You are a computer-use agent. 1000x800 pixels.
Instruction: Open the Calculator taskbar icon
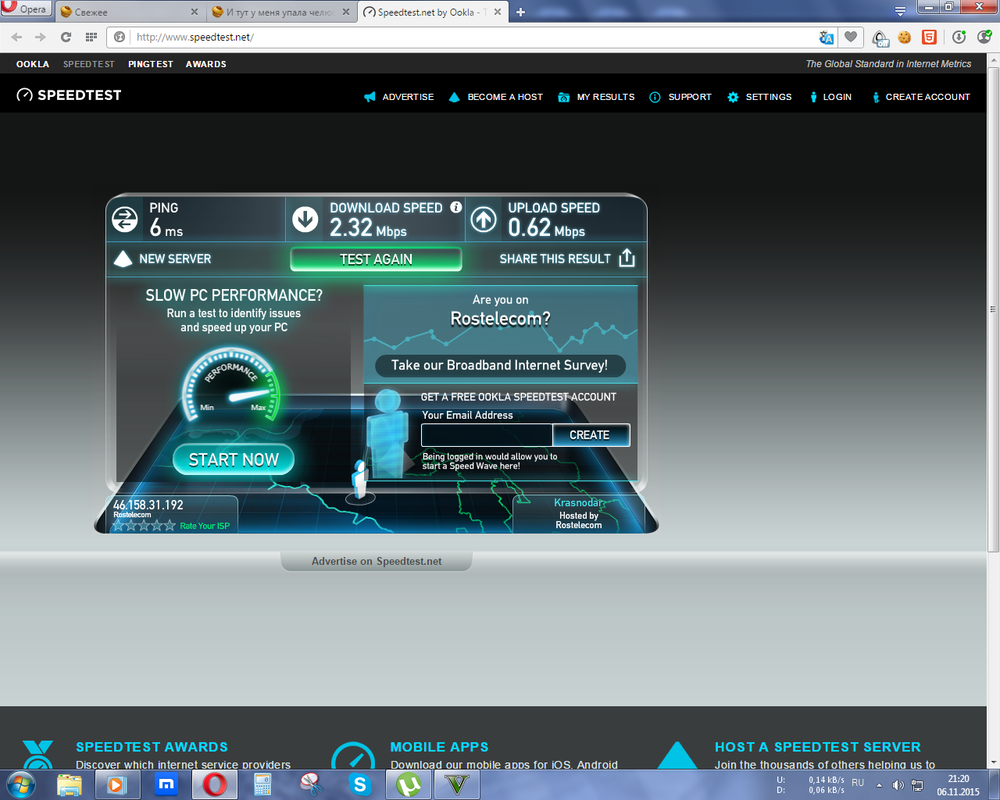263,785
